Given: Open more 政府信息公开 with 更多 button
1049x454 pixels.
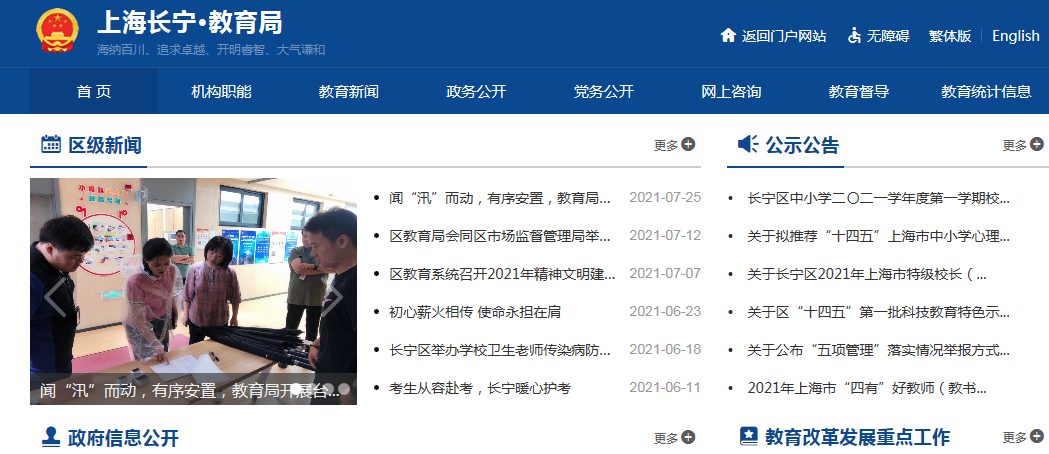Looking at the screenshot, I should click(x=674, y=438).
